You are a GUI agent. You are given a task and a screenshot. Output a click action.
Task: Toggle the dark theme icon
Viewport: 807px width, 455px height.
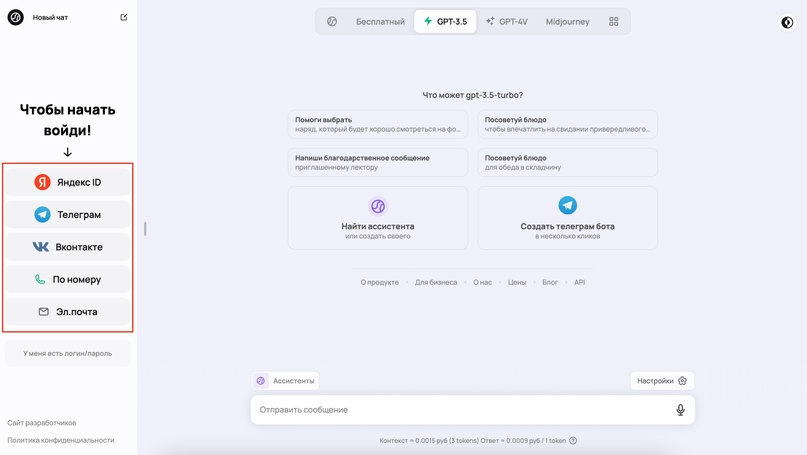[x=787, y=23]
